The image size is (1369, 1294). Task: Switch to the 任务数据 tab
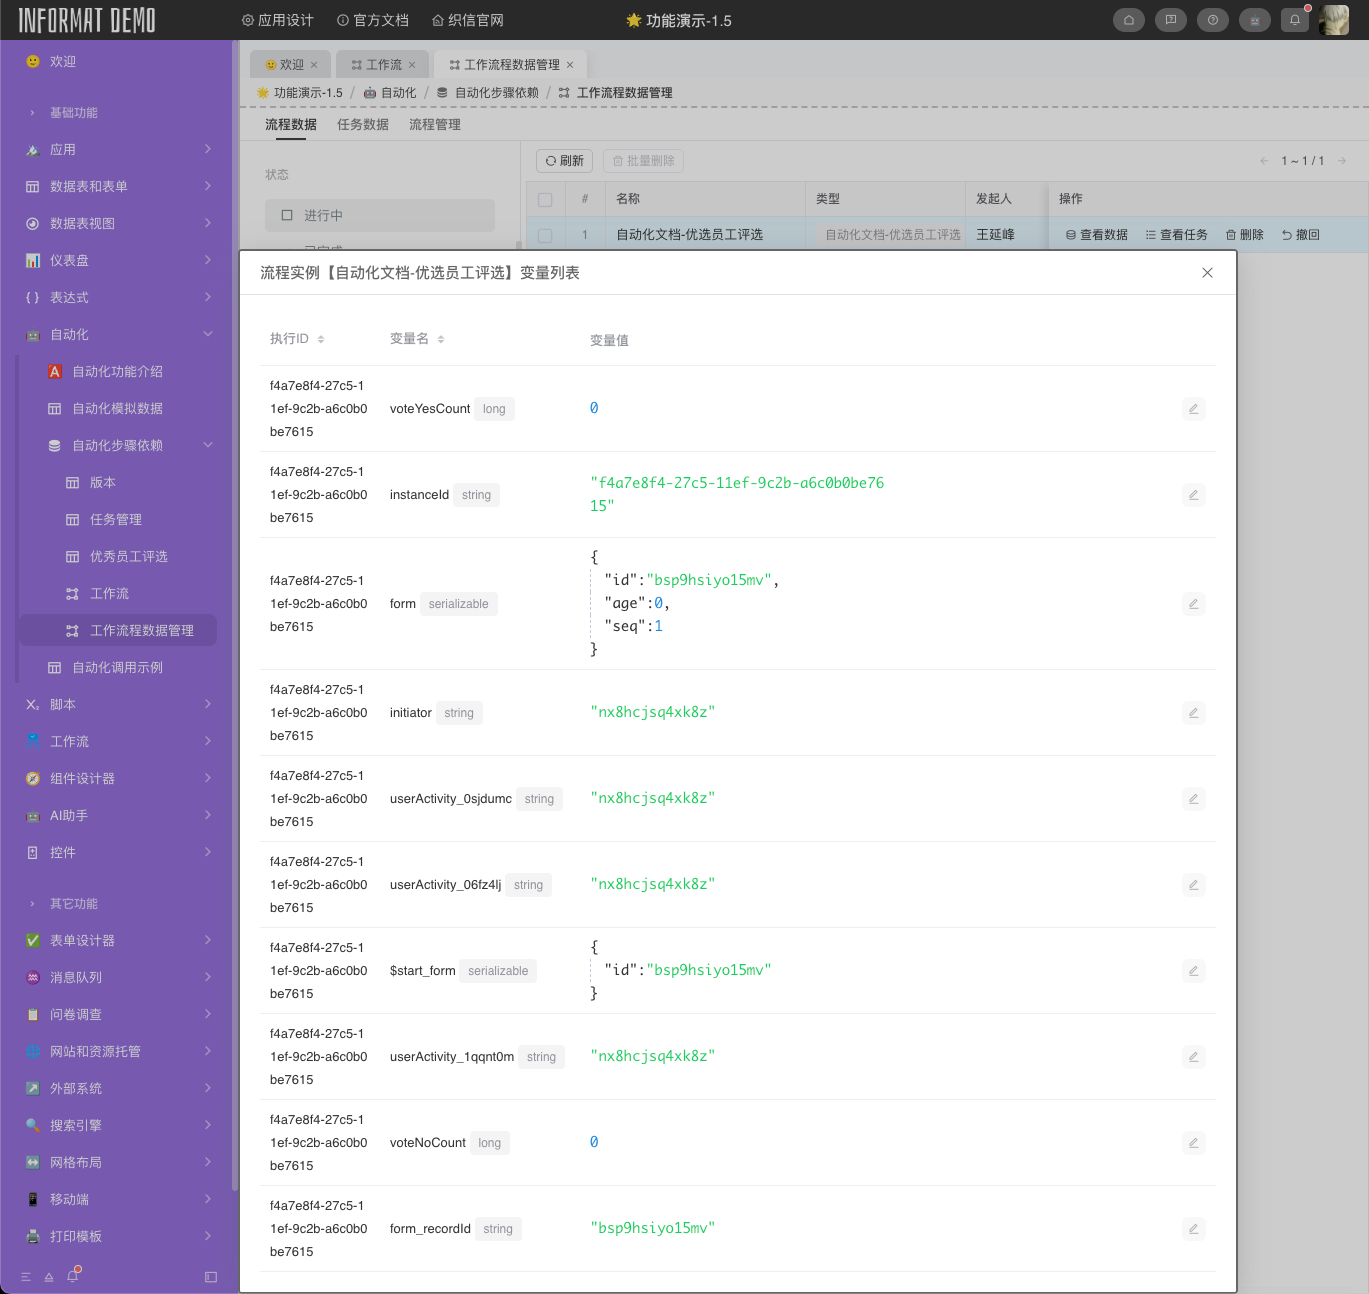(x=362, y=125)
